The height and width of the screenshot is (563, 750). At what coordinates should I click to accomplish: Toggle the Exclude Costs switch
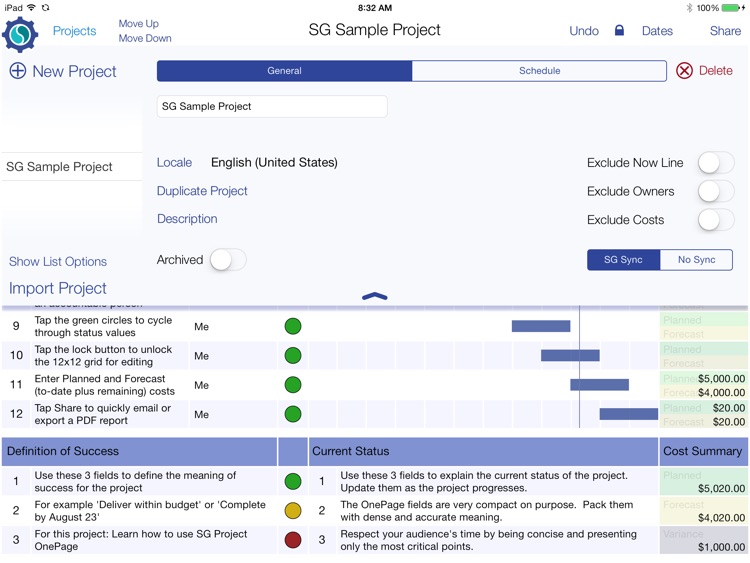pos(716,220)
